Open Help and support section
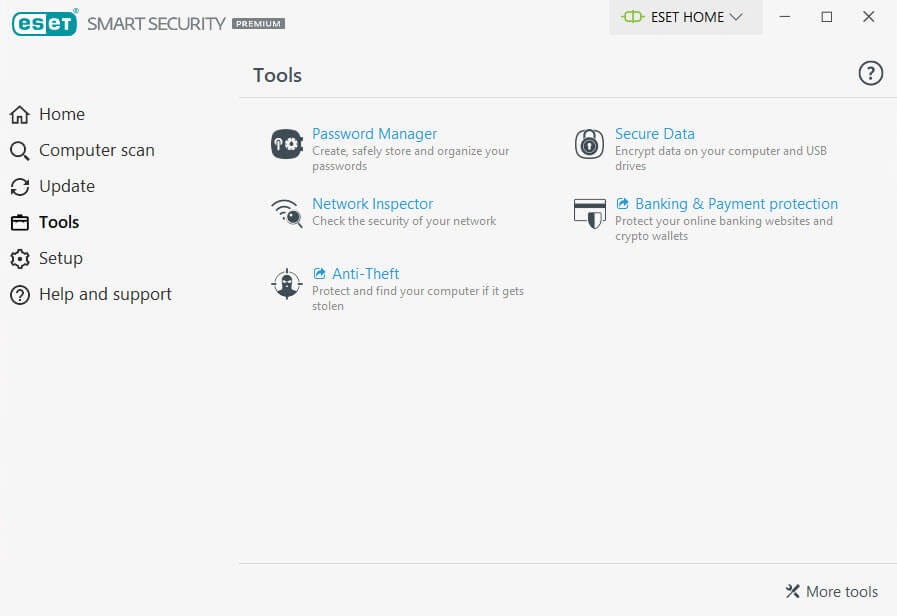 105,295
